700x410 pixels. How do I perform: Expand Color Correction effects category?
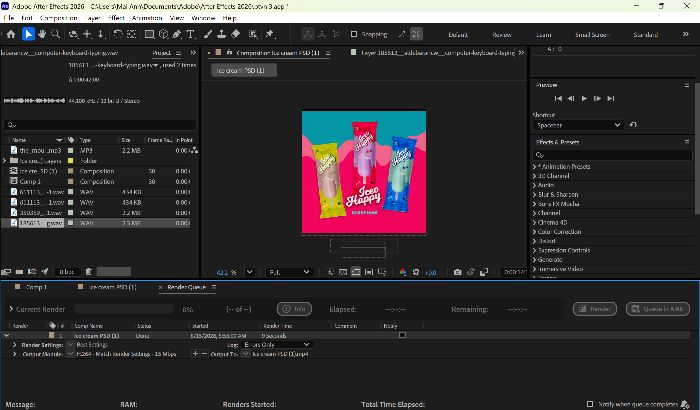pyautogui.click(x=534, y=231)
